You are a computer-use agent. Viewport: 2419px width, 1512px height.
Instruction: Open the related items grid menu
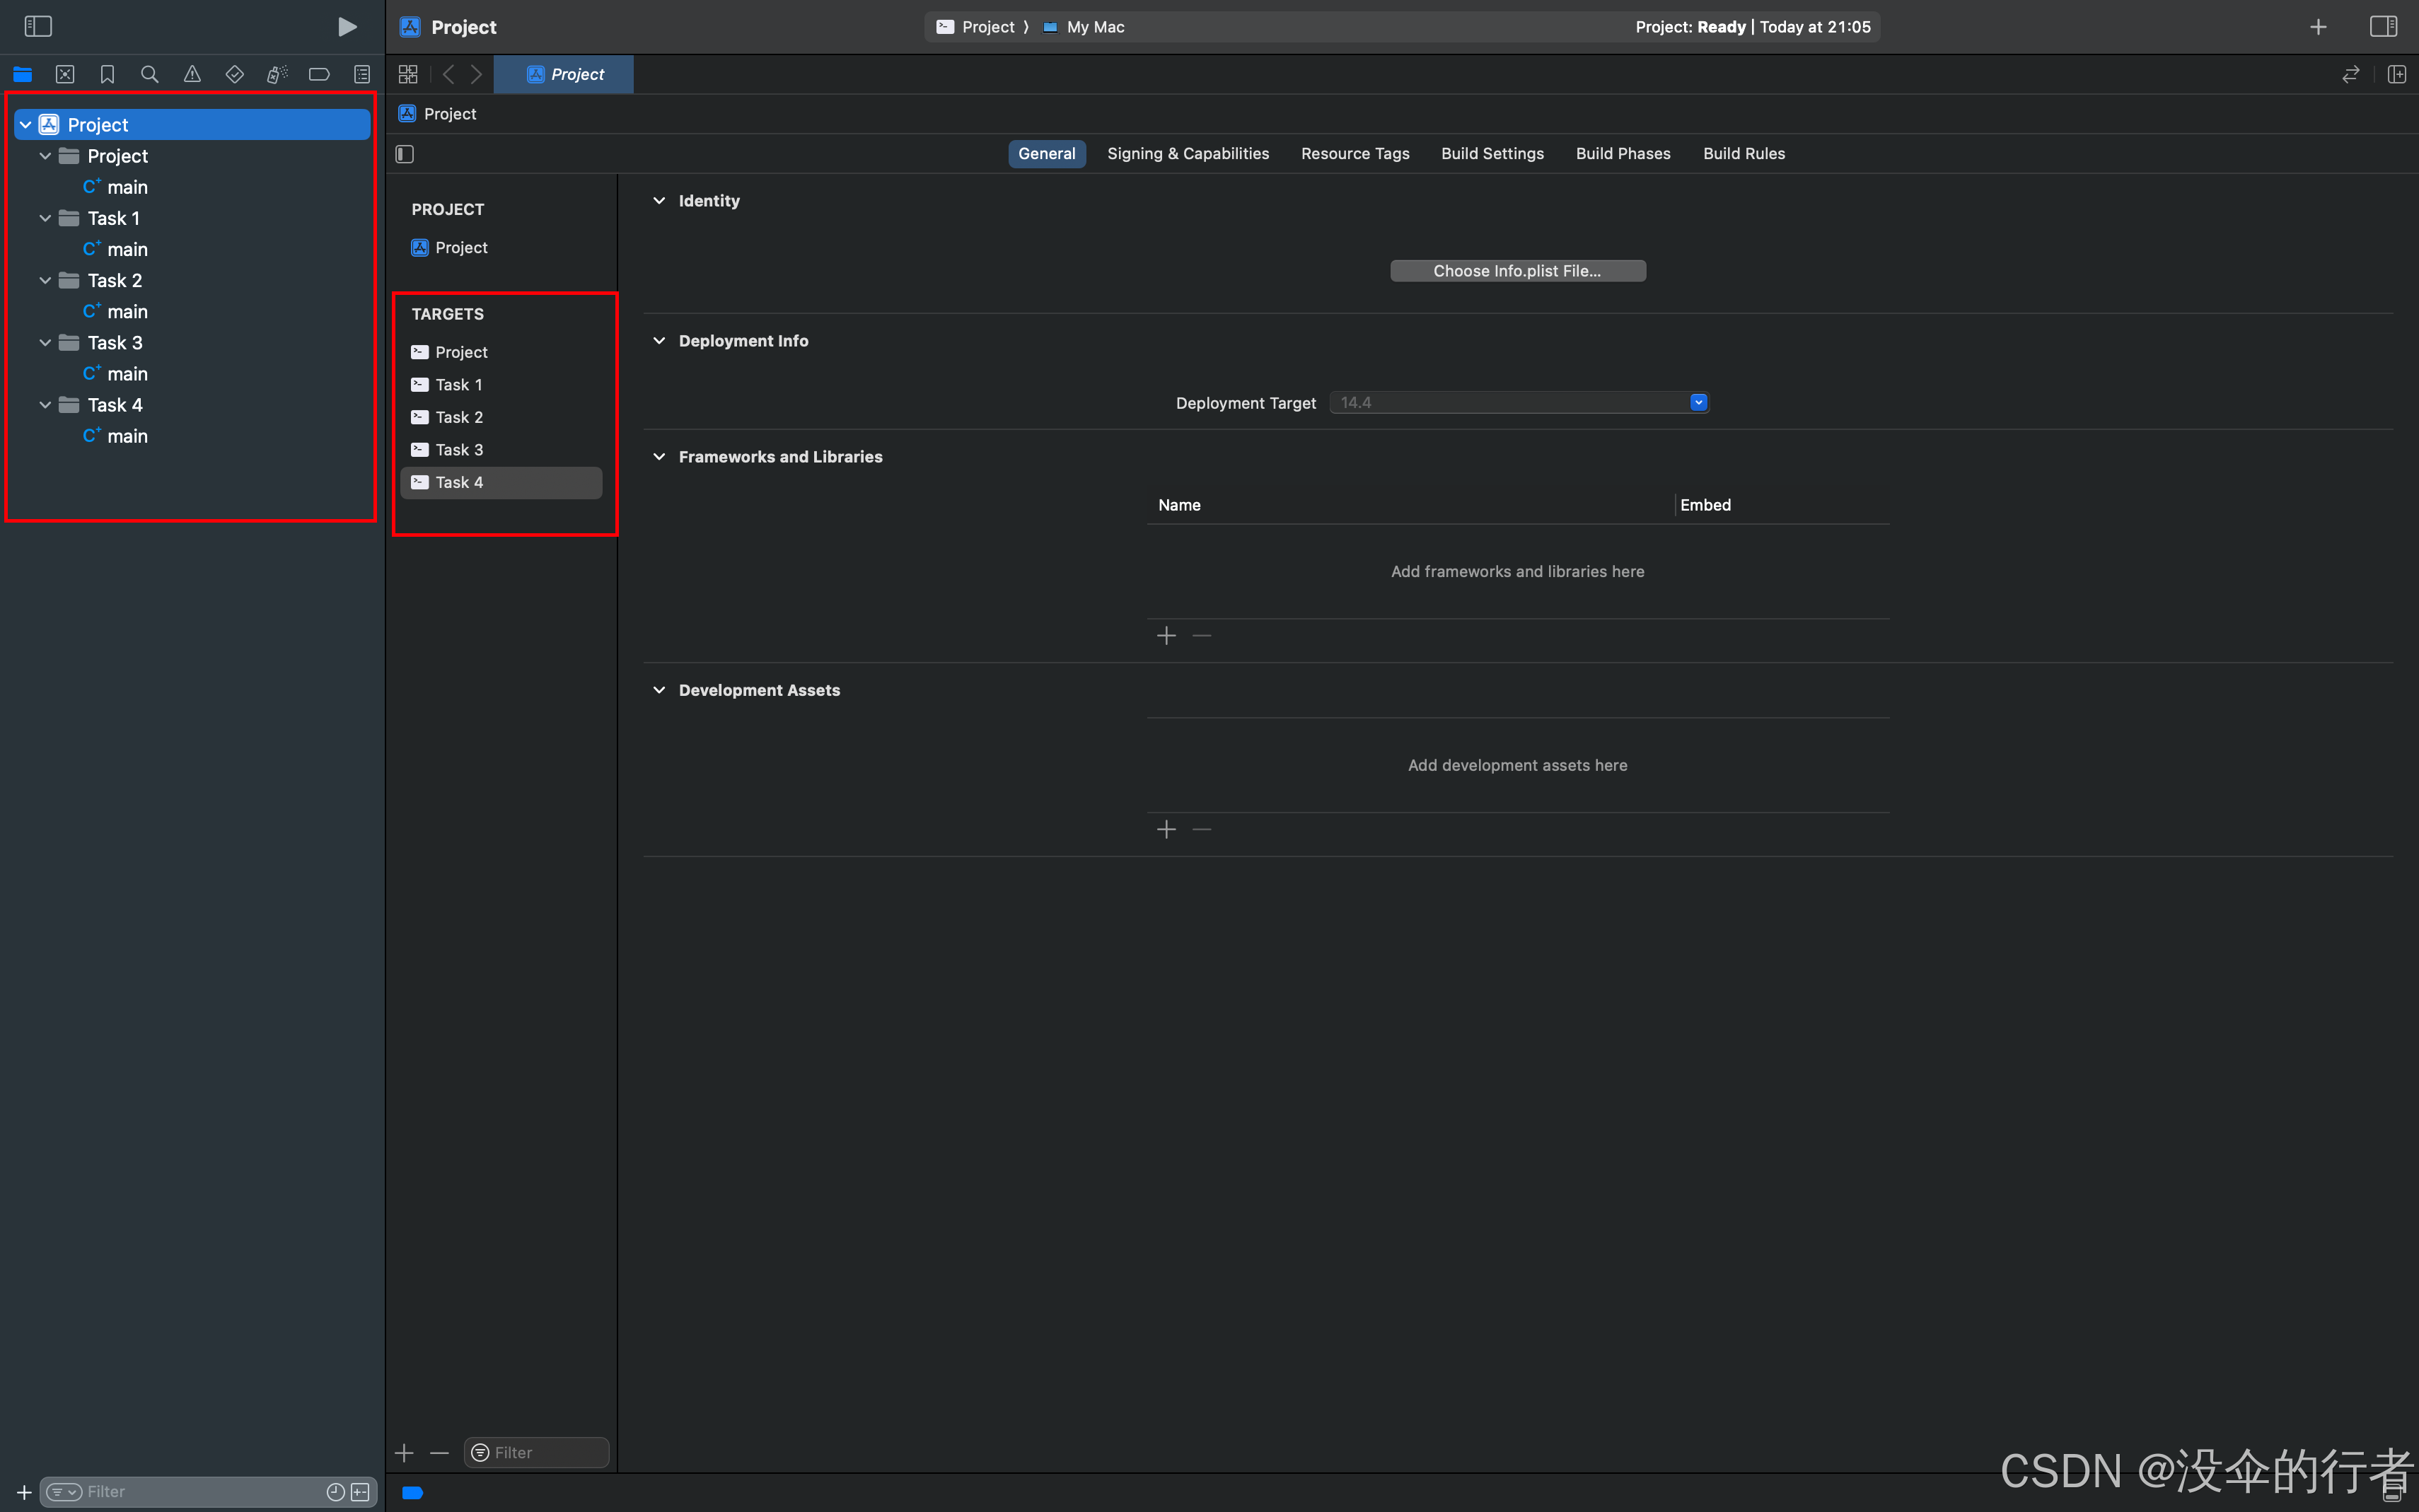point(408,74)
